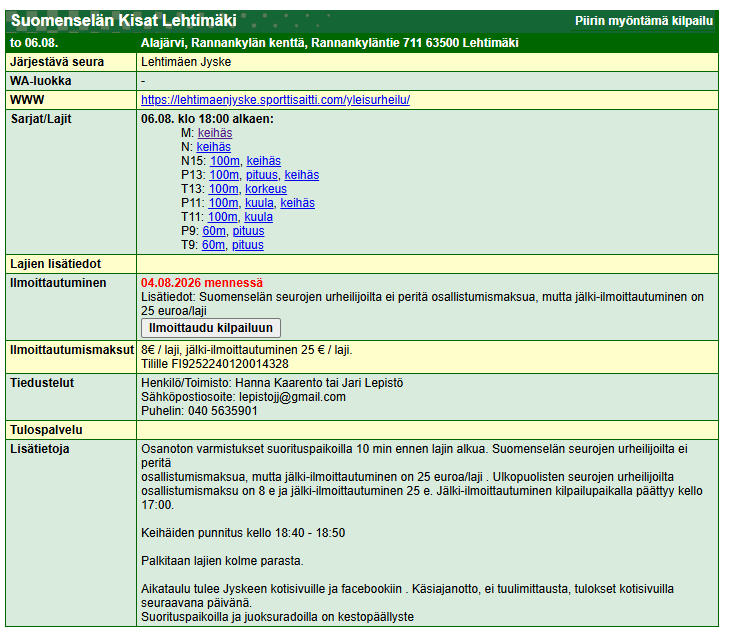
Task: Select P9 60m event link
Action: (214, 230)
